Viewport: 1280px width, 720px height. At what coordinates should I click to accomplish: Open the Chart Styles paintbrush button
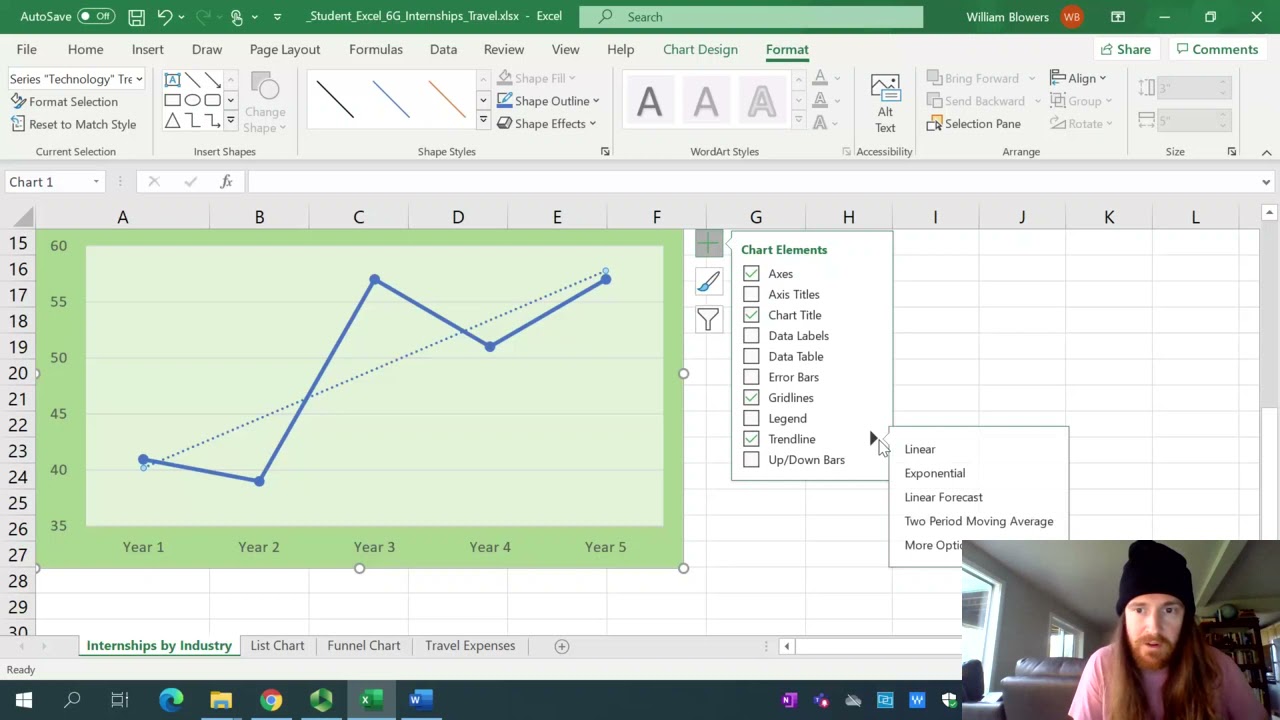(x=708, y=282)
